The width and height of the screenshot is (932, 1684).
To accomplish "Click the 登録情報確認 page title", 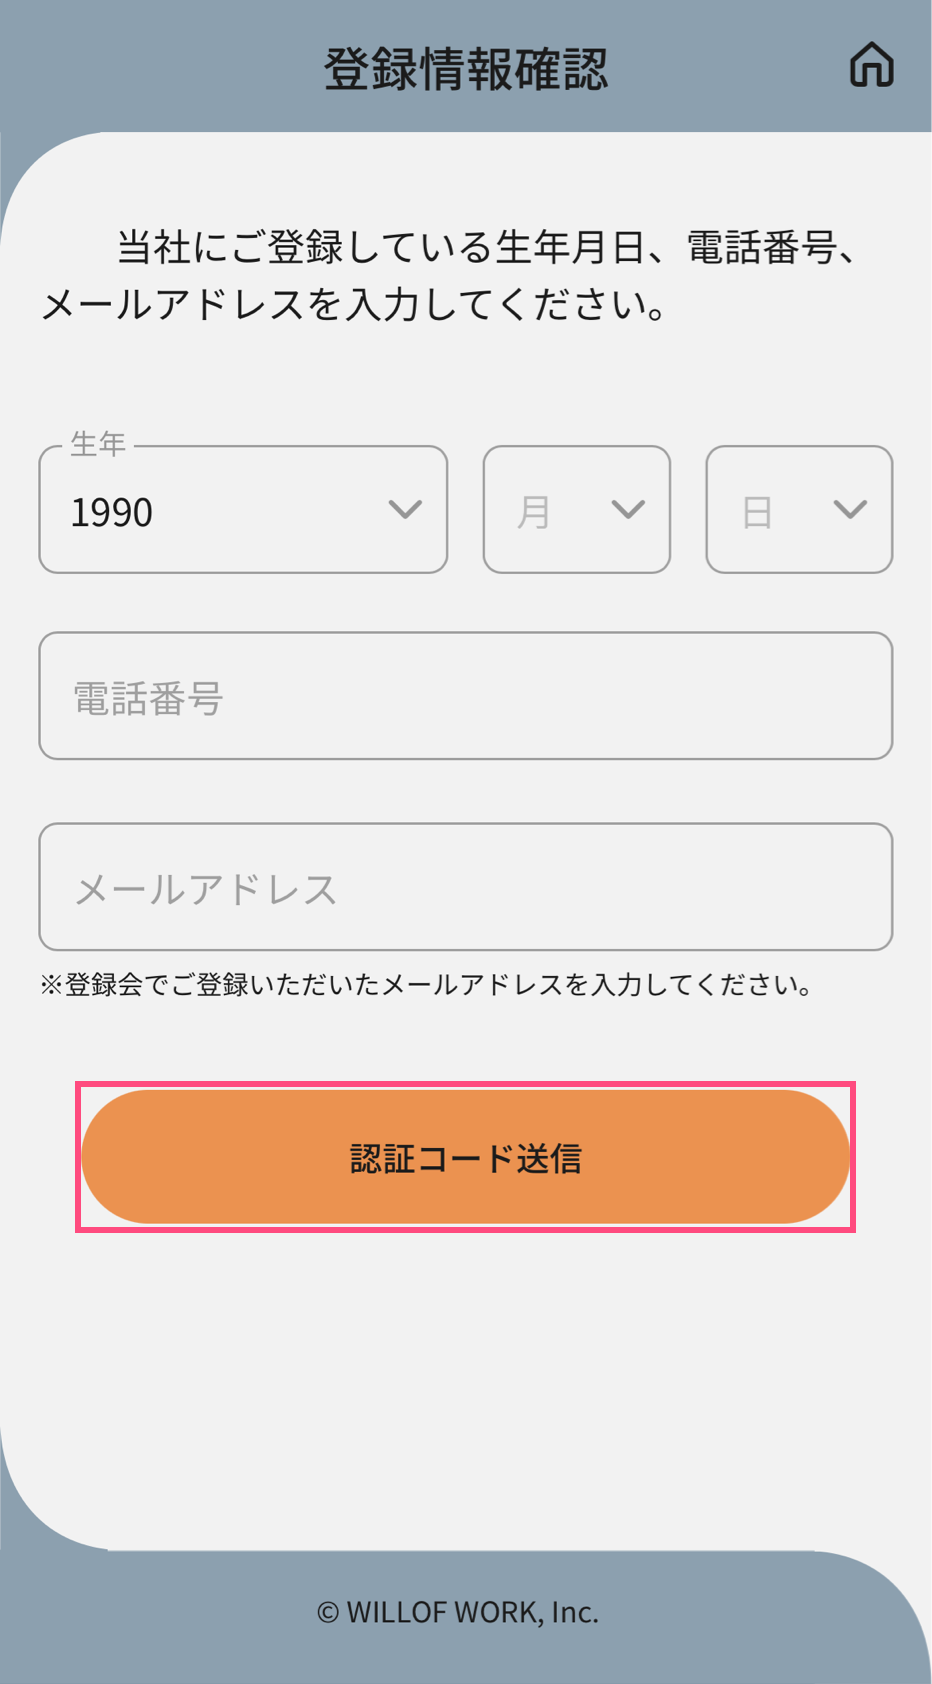I will click(x=466, y=69).
